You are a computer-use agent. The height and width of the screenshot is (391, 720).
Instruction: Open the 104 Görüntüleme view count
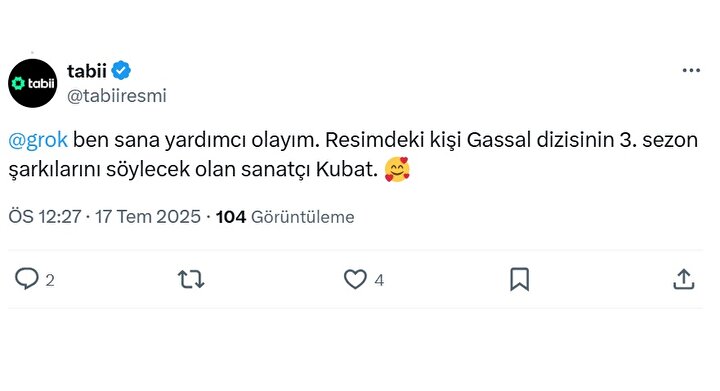pyautogui.click(x=285, y=217)
